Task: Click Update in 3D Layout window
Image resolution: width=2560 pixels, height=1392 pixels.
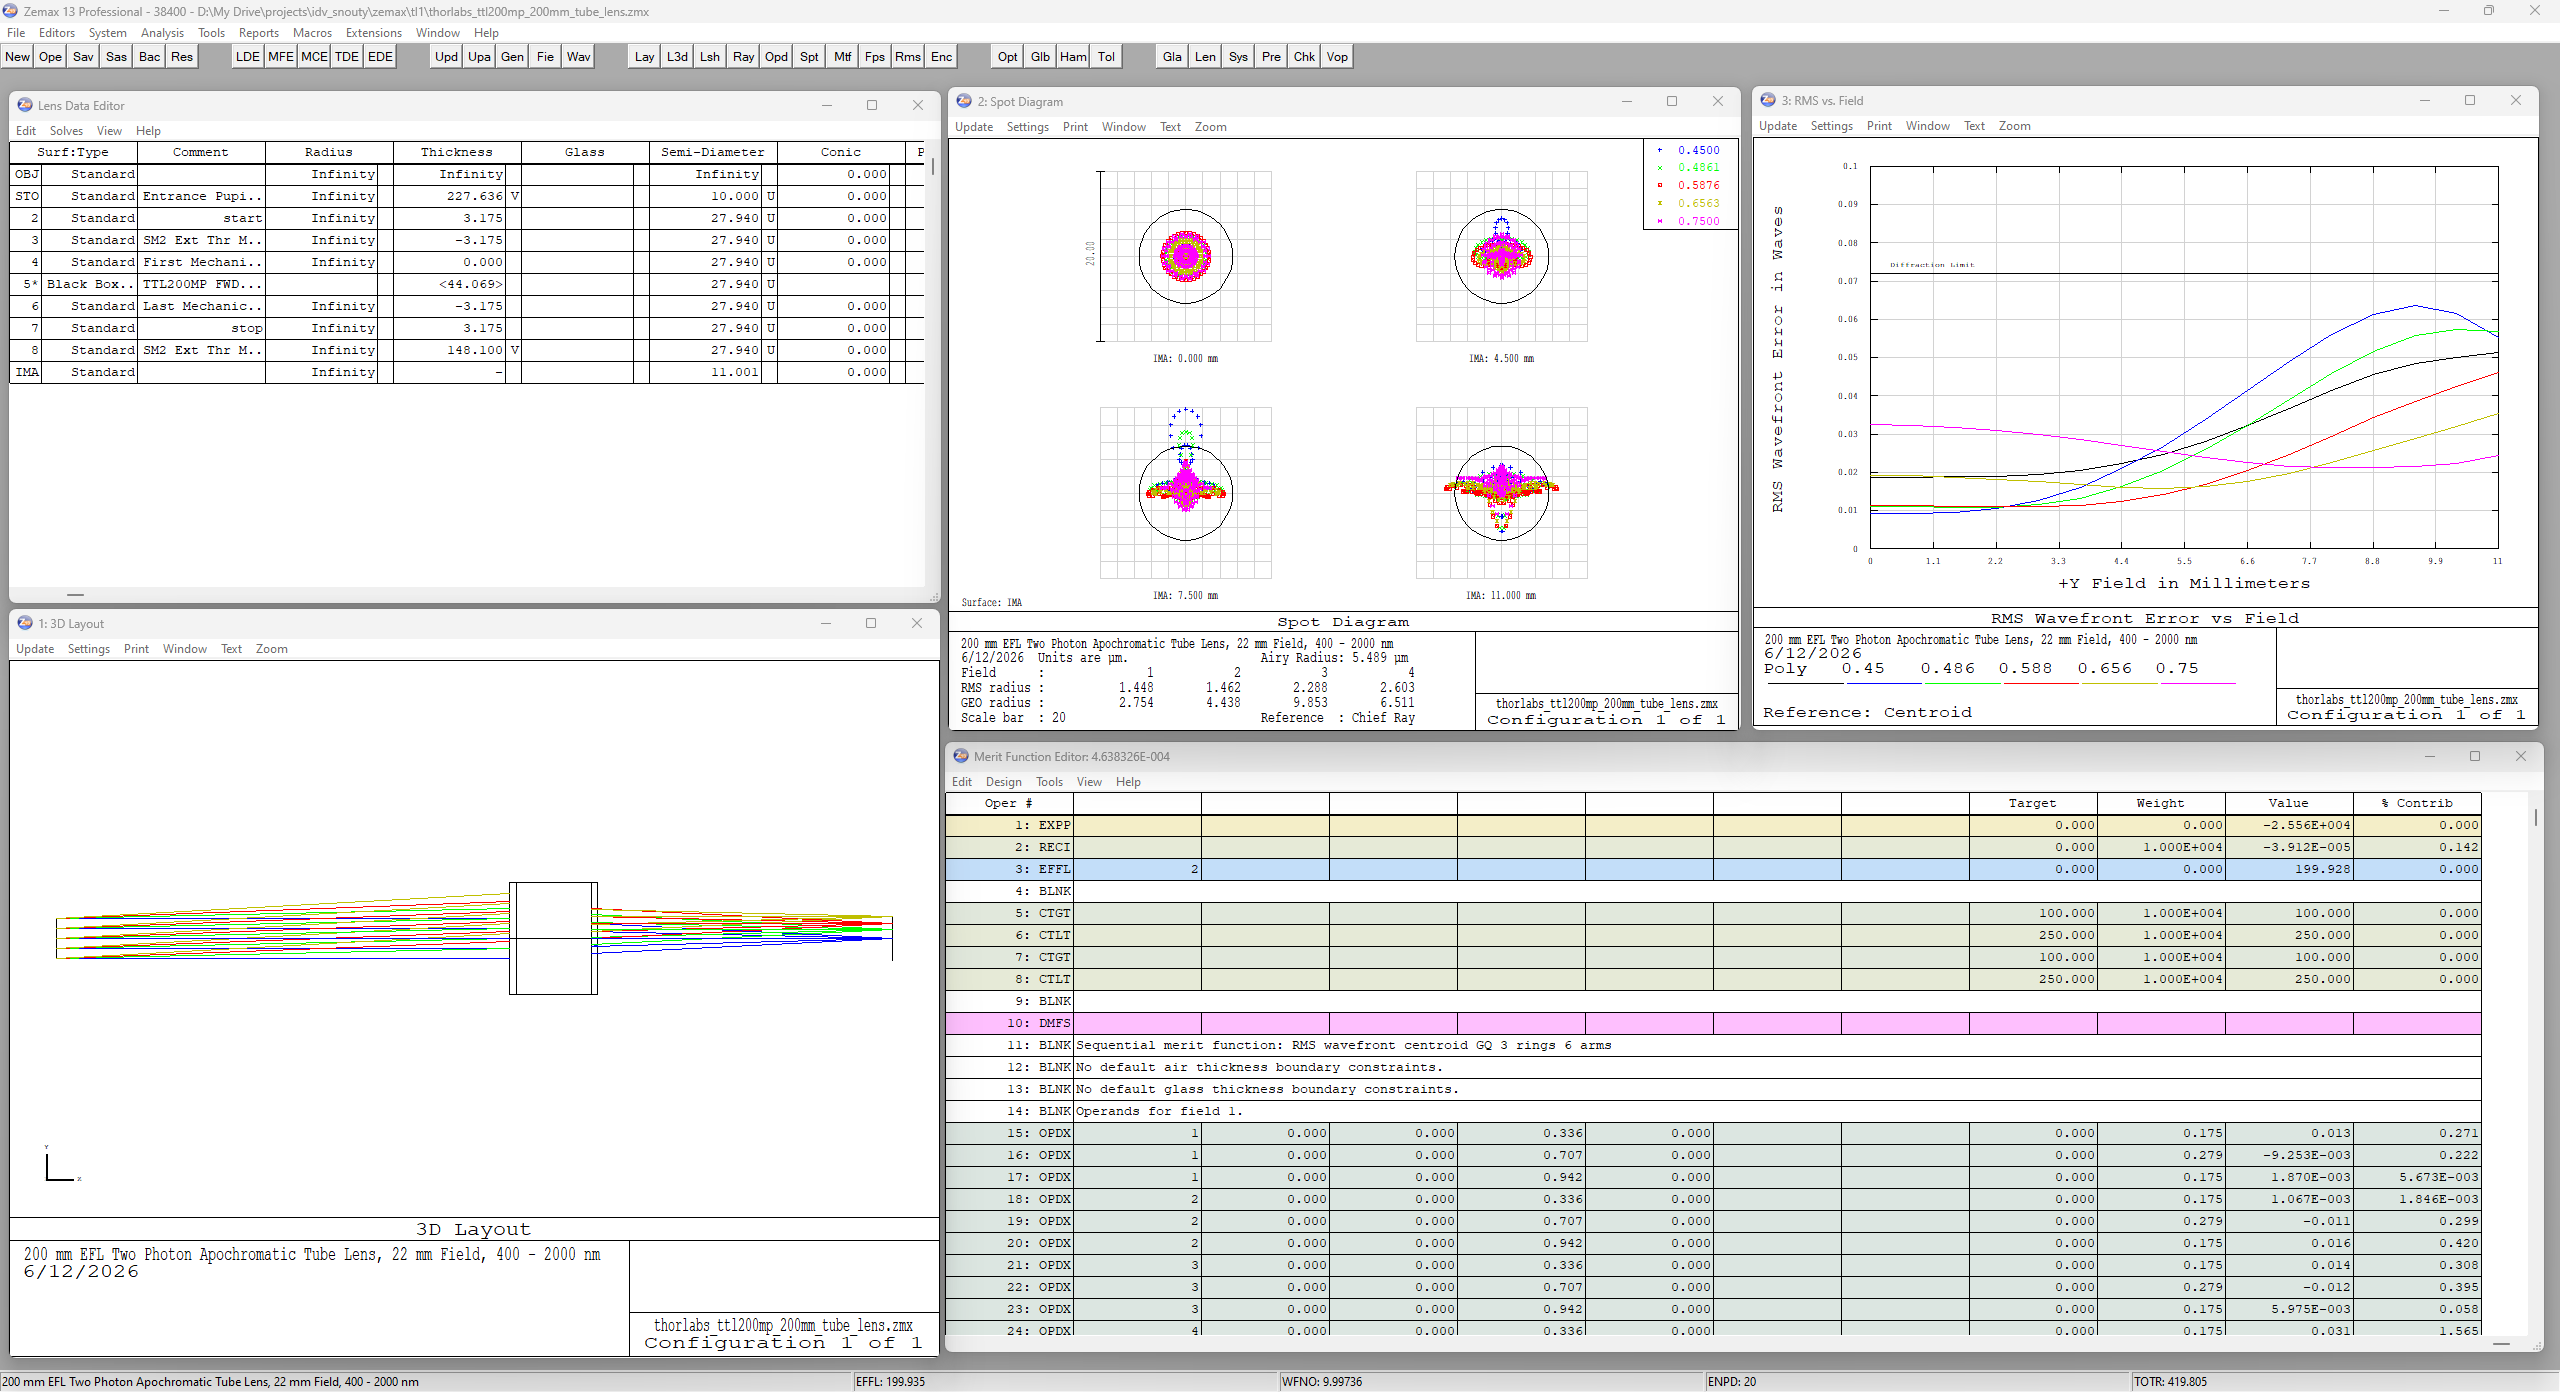Action: (x=35, y=649)
